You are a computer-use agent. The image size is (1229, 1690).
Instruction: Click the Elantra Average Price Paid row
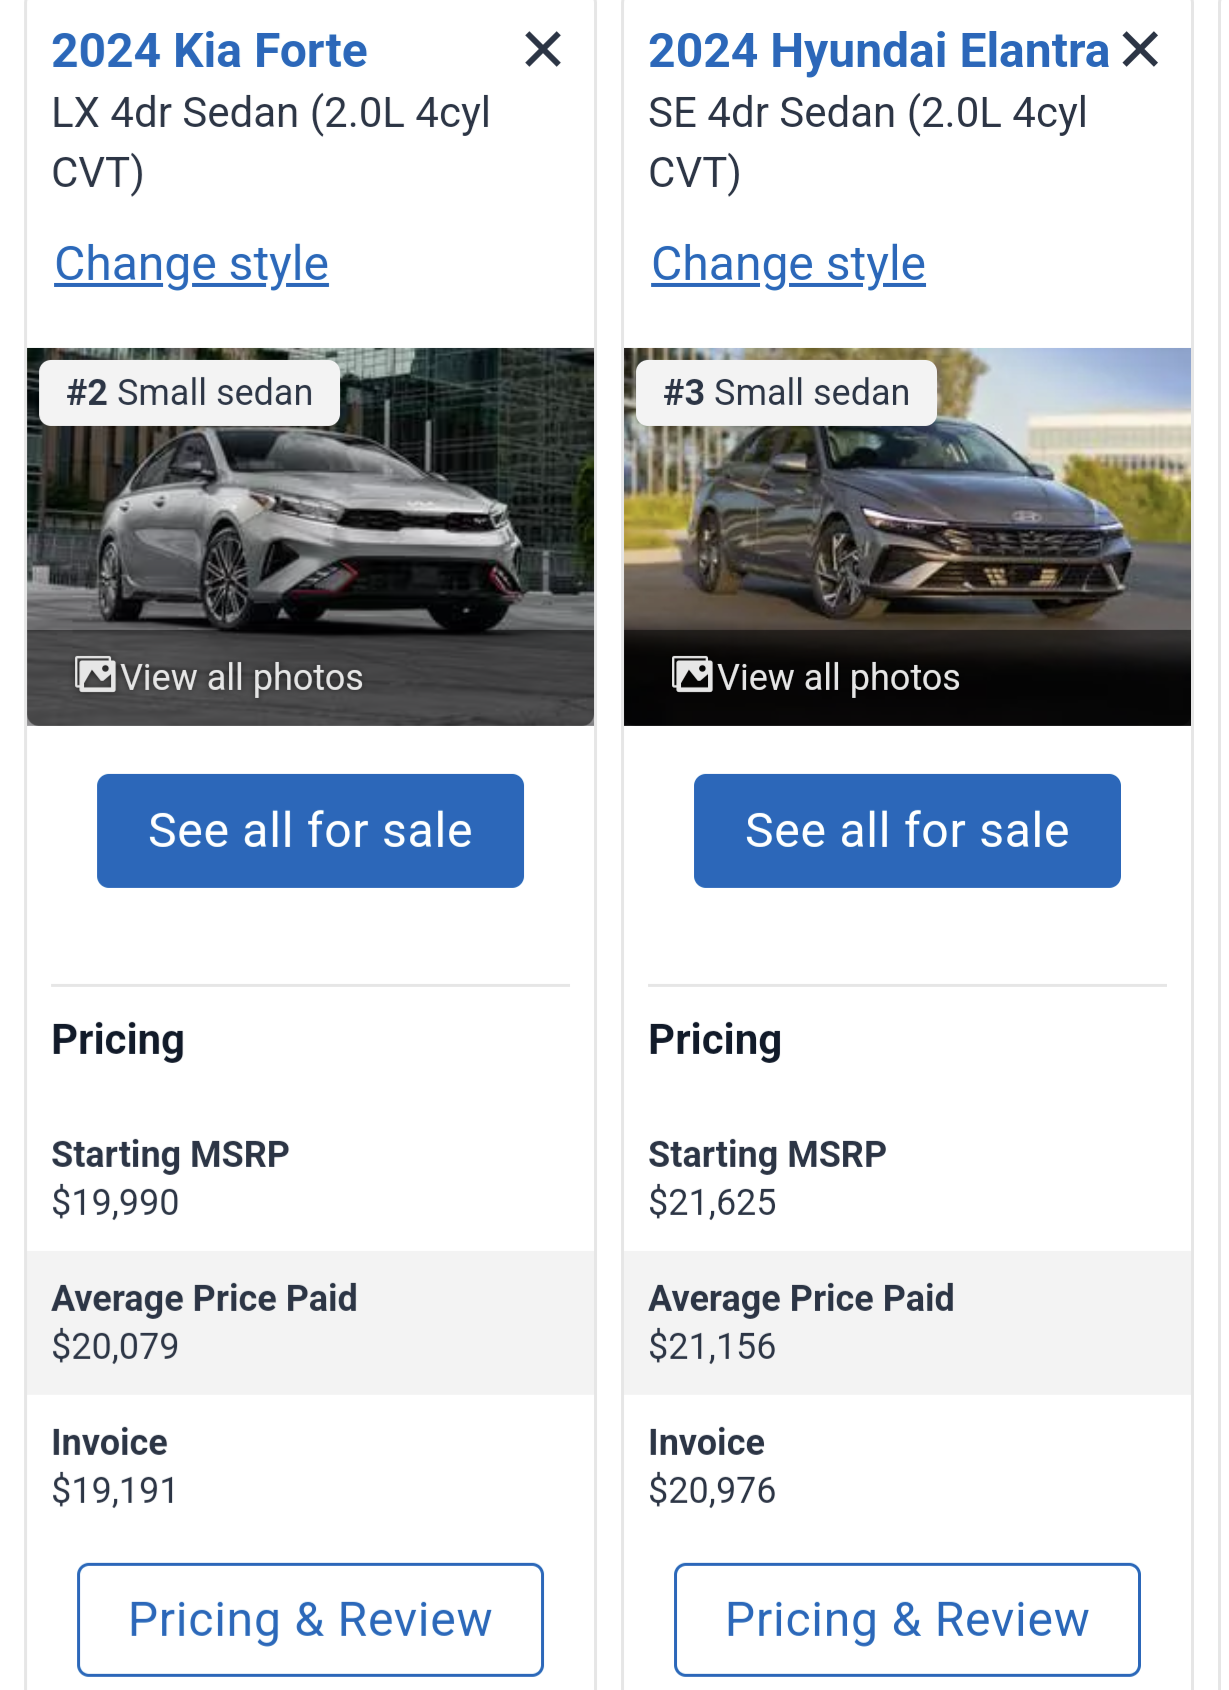pyautogui.click(x=907, y=1322)
